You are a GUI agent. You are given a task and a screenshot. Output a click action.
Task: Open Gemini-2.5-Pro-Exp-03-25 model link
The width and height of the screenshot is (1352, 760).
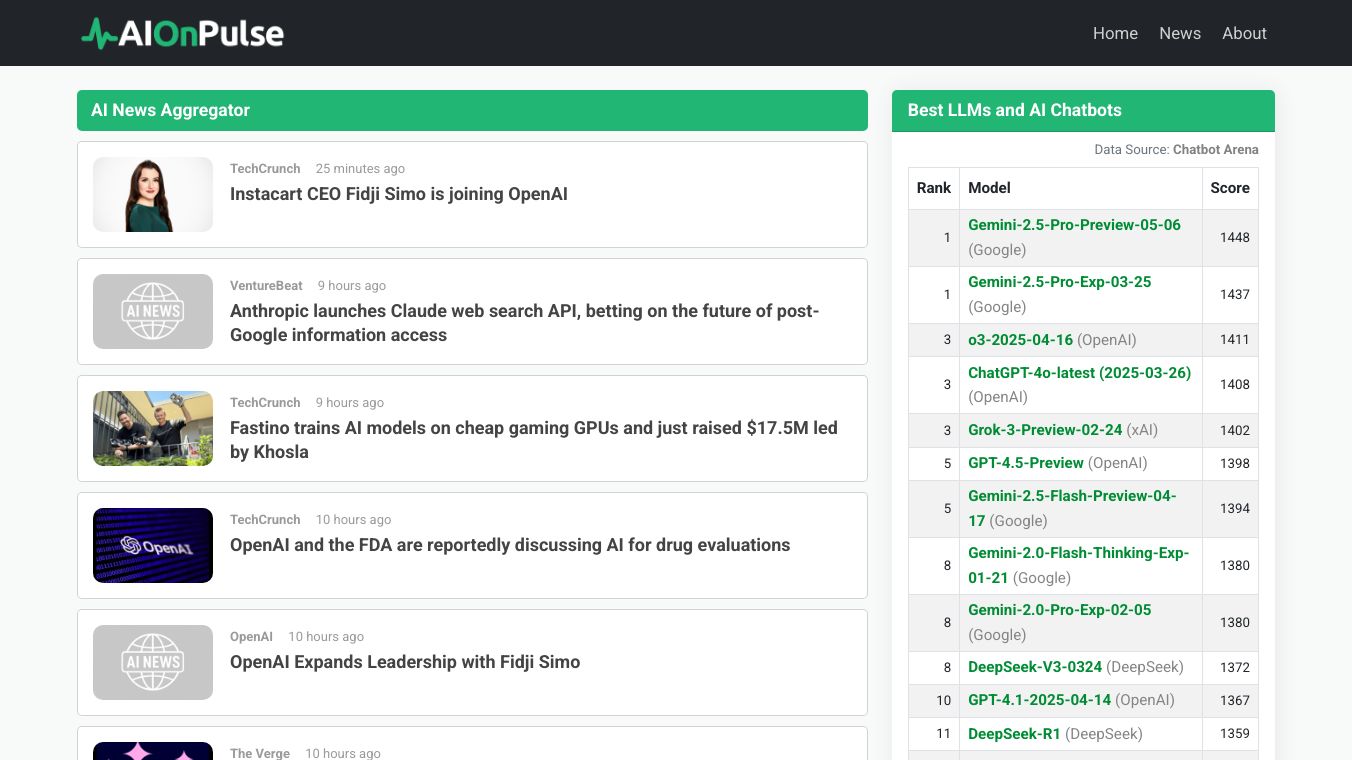(x=1059, y=282)
